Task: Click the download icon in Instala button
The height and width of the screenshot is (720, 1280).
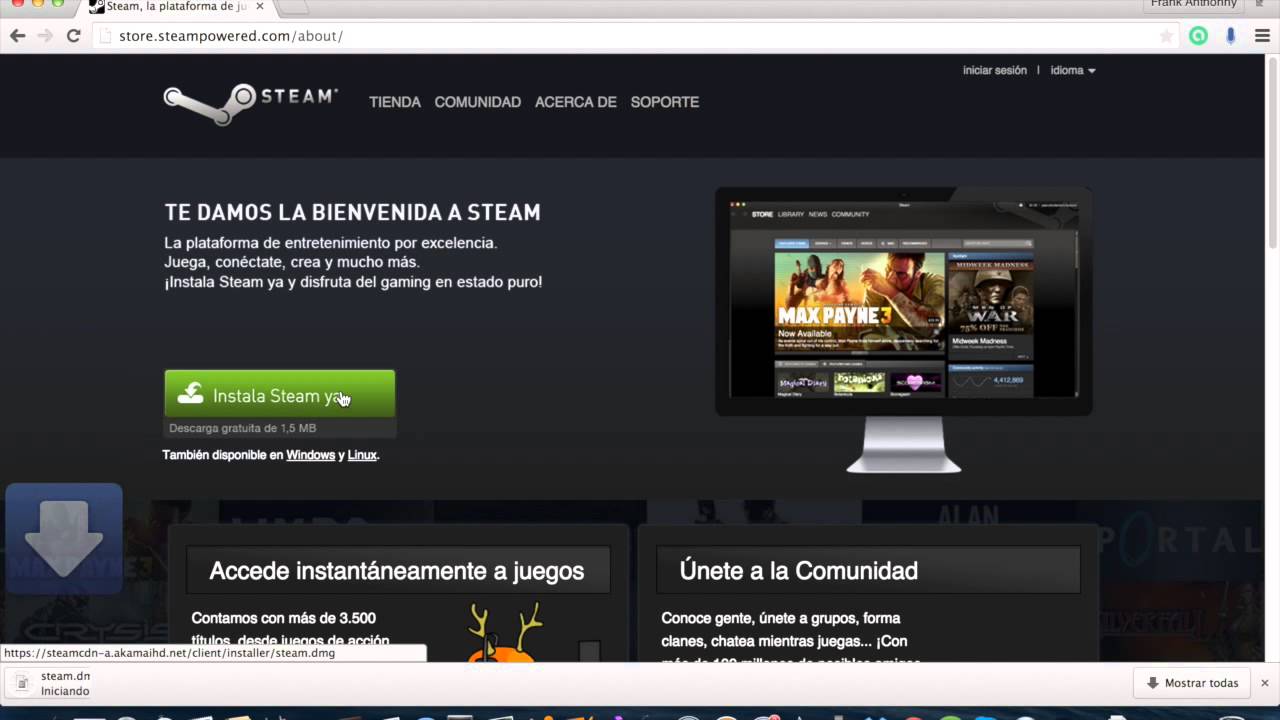Action: (190, 394)
